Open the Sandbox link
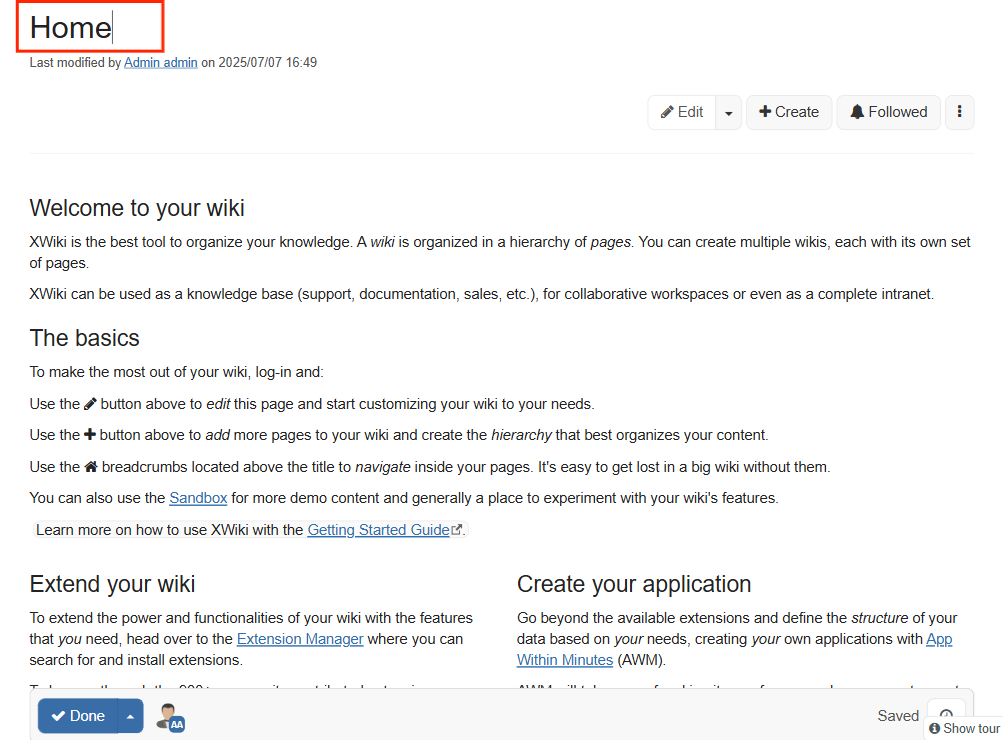Viewport: 1003px width, 740px height. pyautogui.click(x=198, y=498)
